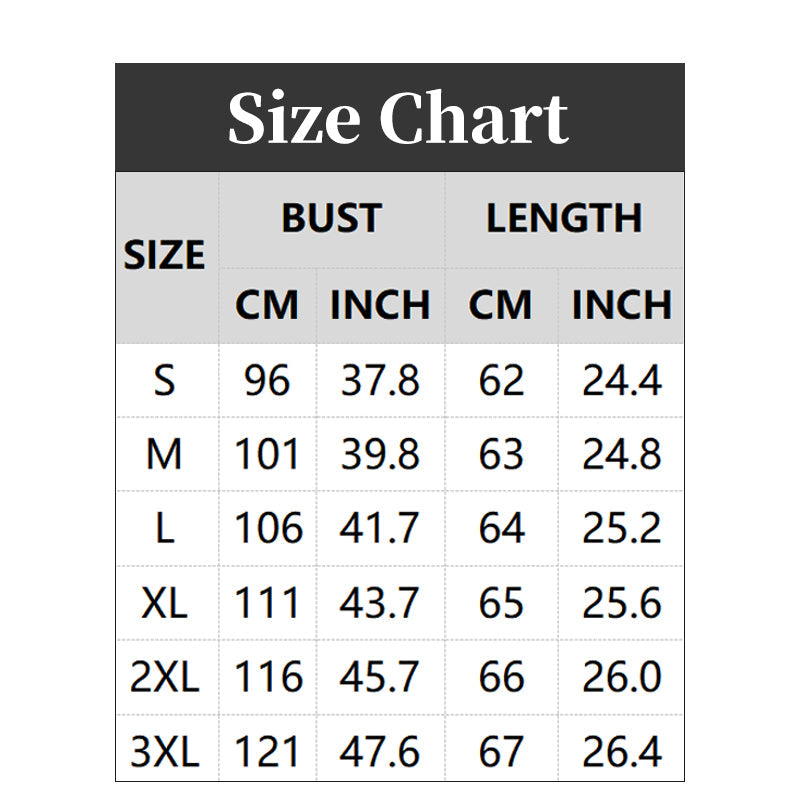Select the INCH subheader under BUST
800x800 pixels.
click(x=380, y=306)
